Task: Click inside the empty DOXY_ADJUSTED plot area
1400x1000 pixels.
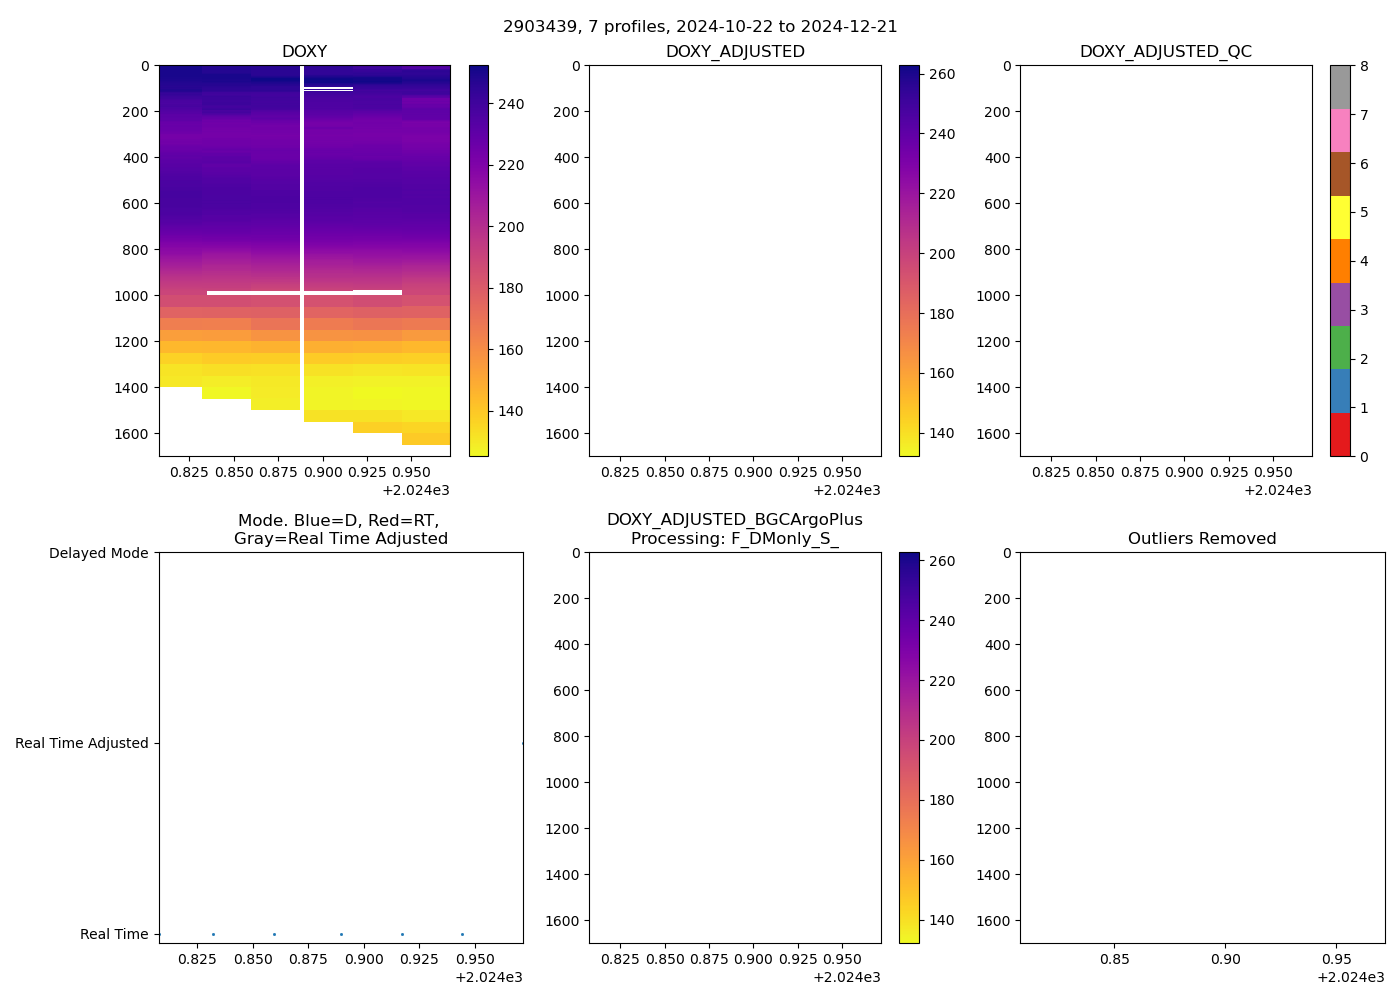Action: click(735, 260)
